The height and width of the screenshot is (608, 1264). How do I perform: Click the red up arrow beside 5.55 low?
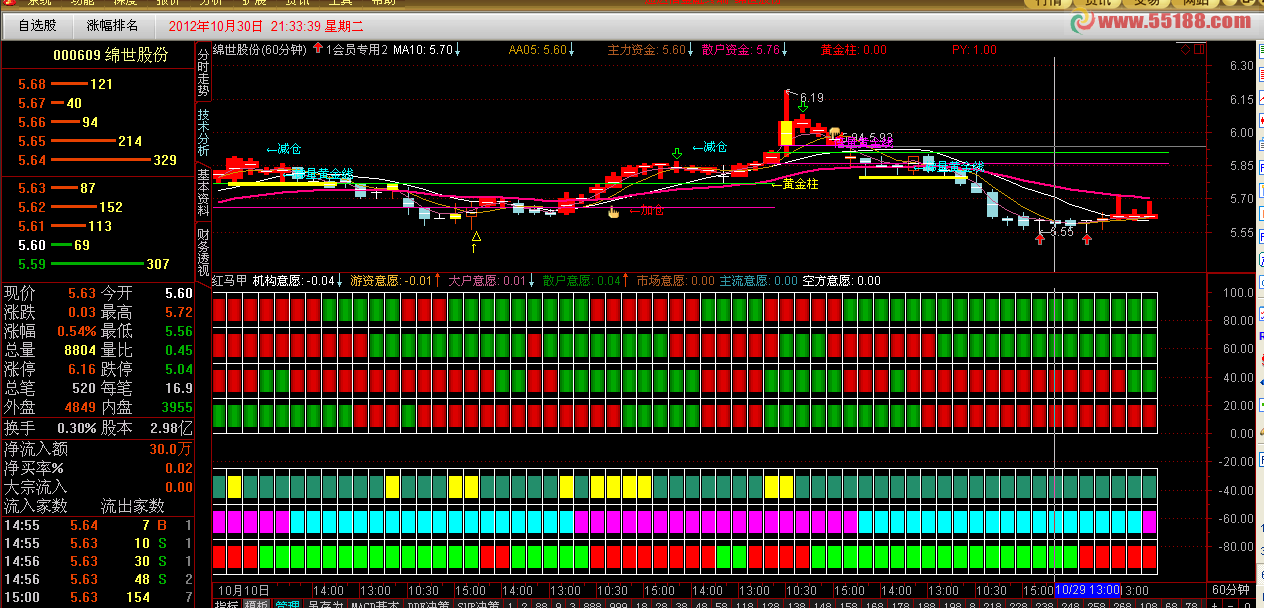click(x=1040, y=240)
